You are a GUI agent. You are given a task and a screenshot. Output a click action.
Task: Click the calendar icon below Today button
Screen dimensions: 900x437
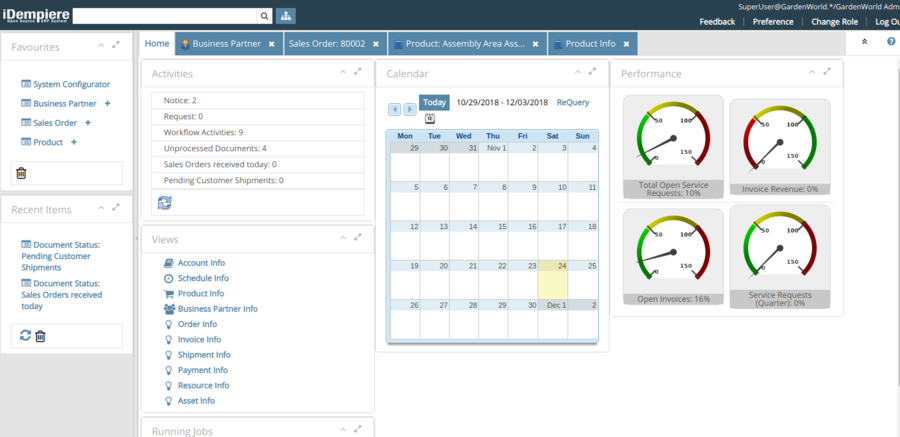point(430,118)
